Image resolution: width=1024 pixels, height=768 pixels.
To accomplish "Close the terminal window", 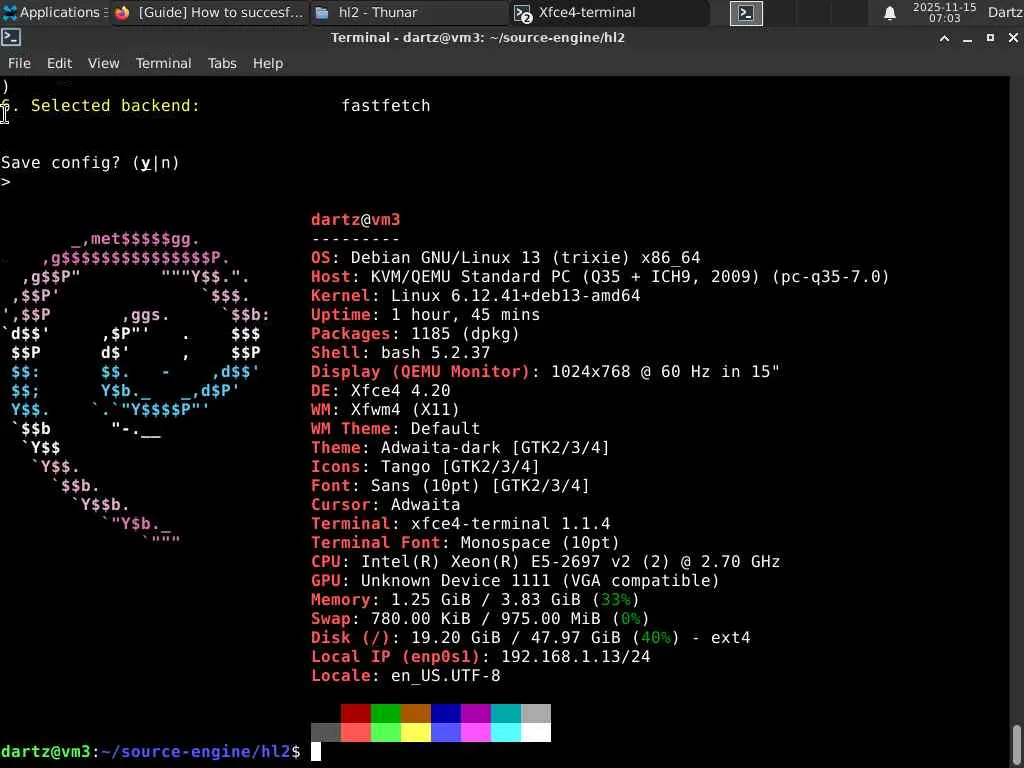I will pyautogui.click(x=1014, y=39).
